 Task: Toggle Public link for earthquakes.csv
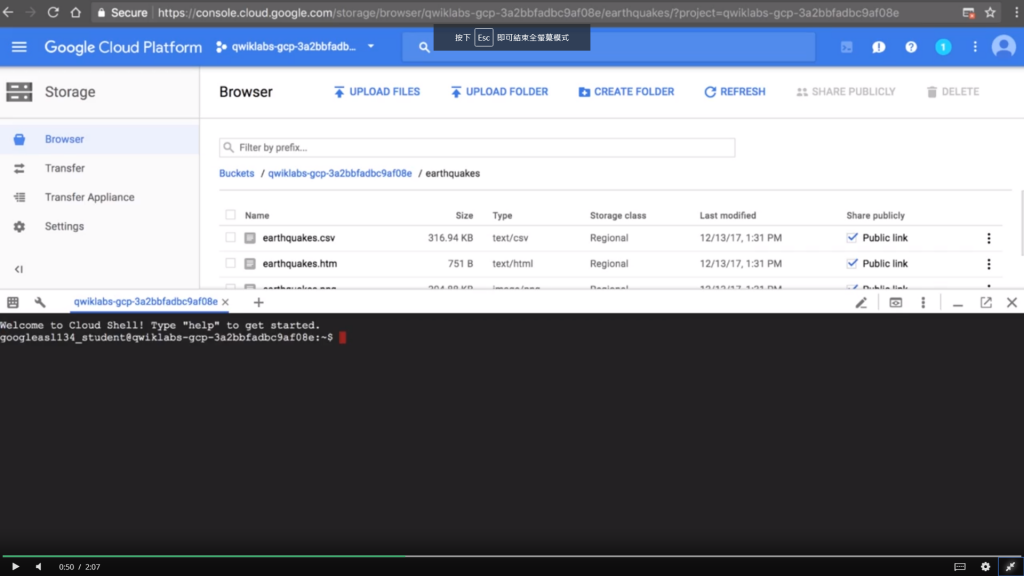tap(852, 238)
